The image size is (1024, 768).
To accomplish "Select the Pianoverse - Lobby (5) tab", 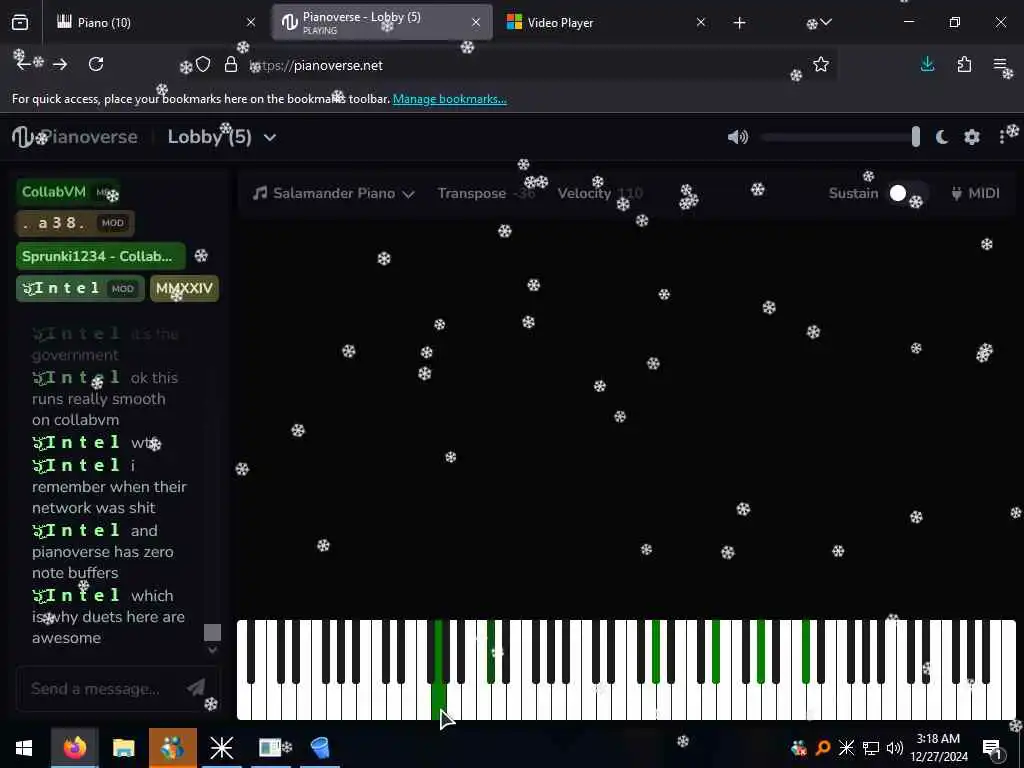I will click(x=382, y=23).
